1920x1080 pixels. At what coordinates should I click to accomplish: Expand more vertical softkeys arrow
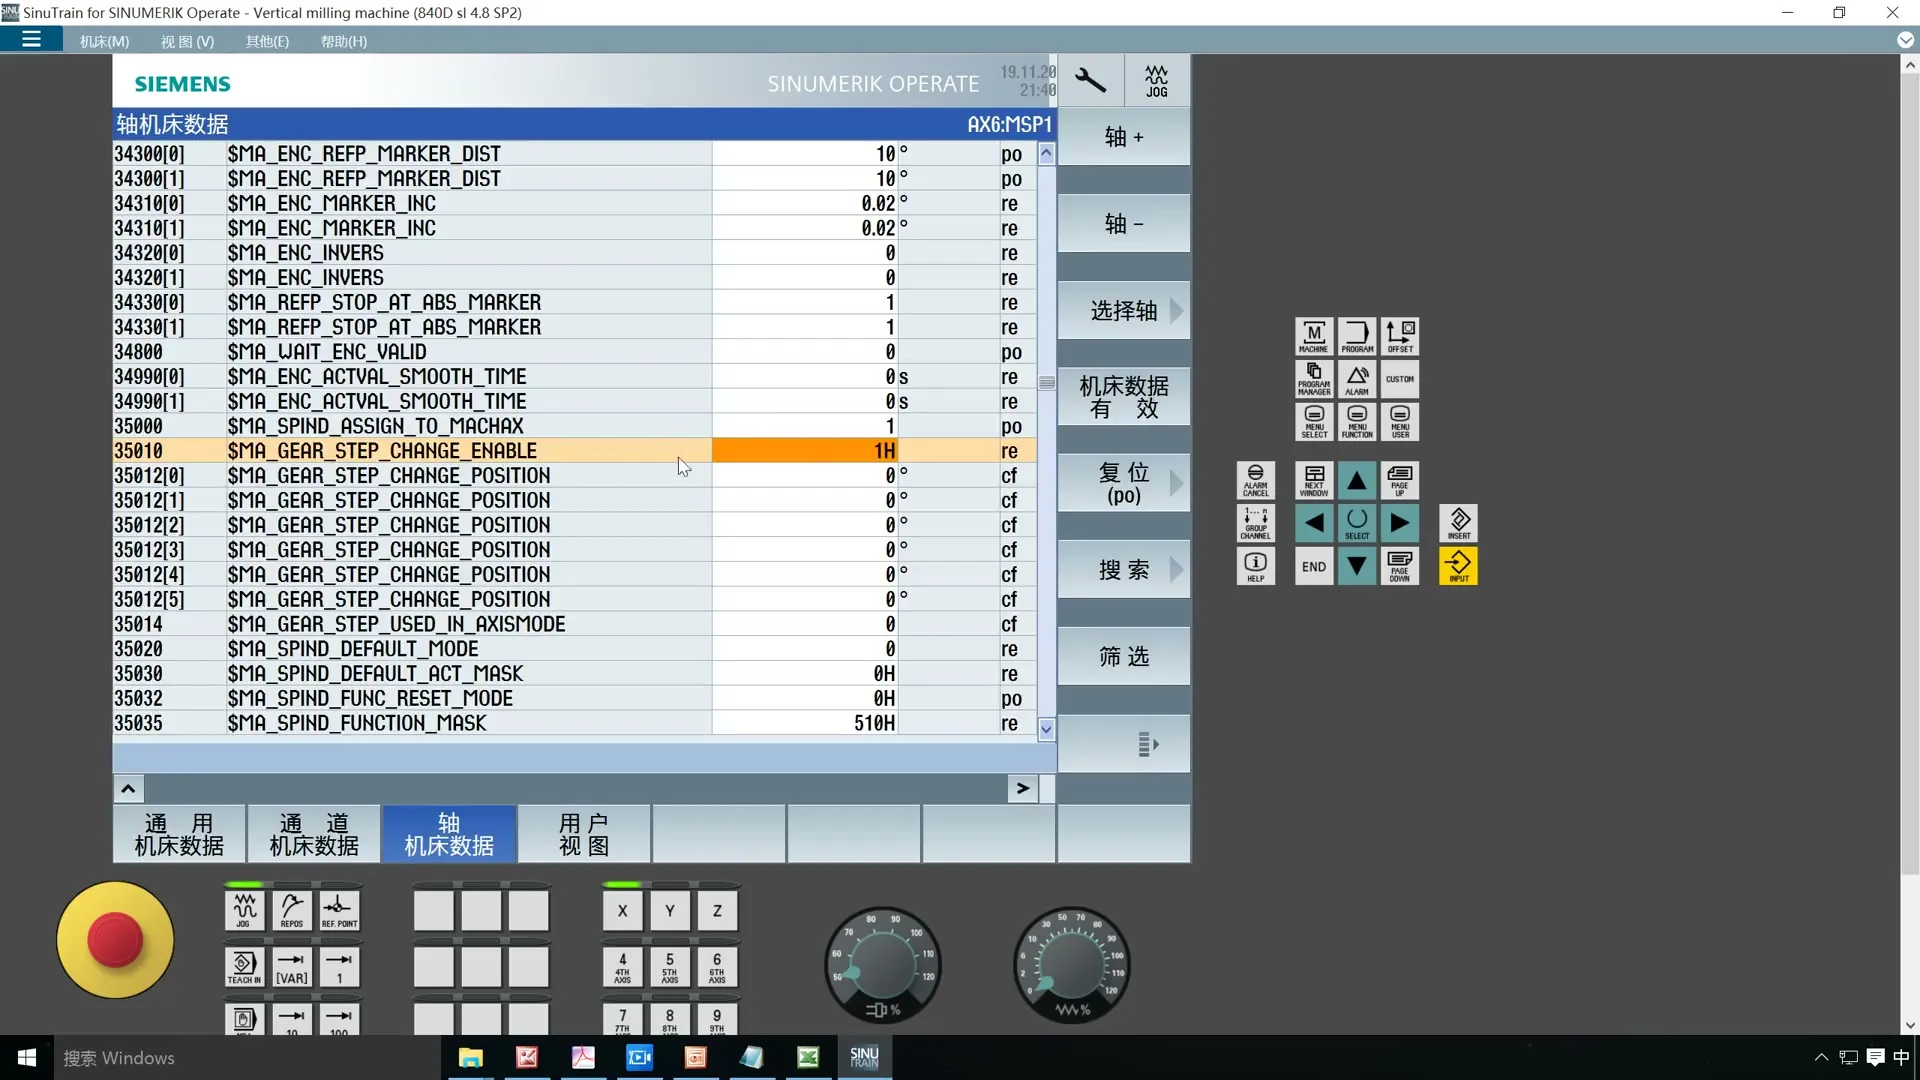[1147, 744]
